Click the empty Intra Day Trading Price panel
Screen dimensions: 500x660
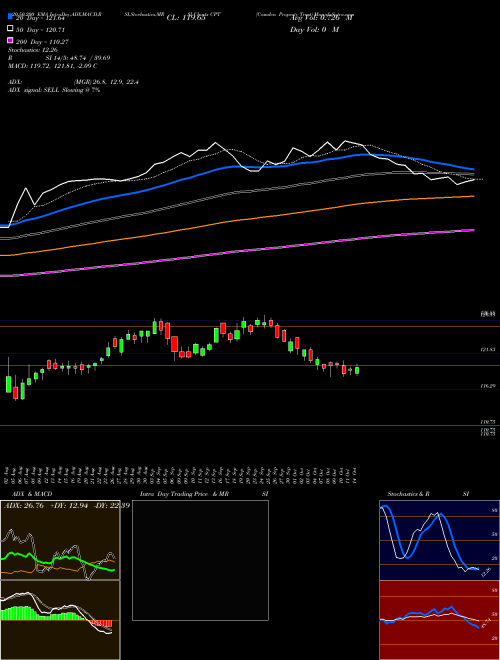[200, 560]
